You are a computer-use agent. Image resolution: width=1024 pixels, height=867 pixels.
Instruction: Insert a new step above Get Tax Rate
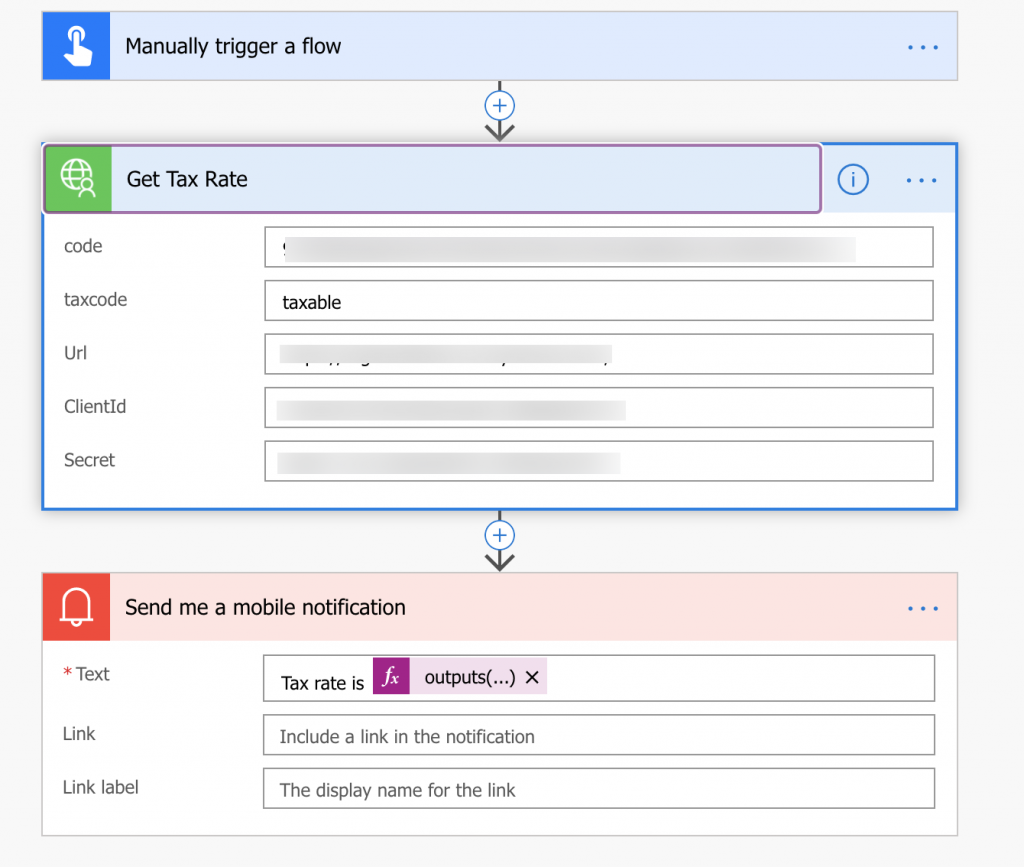pyautogui.click(x=499, y=105)
